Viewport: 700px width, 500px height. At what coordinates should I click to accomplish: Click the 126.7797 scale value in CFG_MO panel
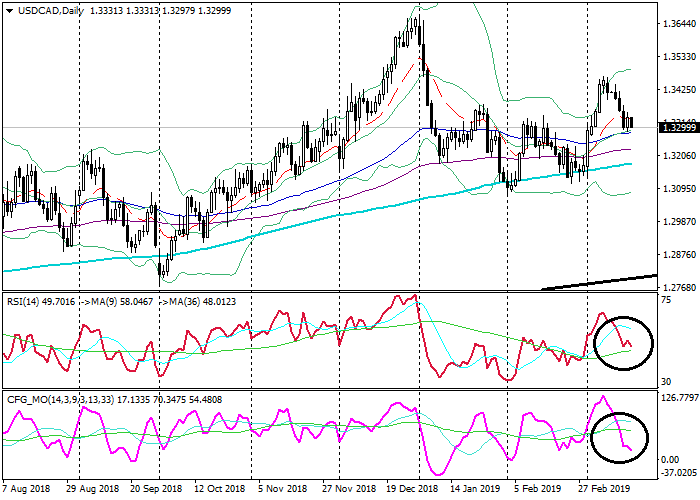(x=678, y=399)
